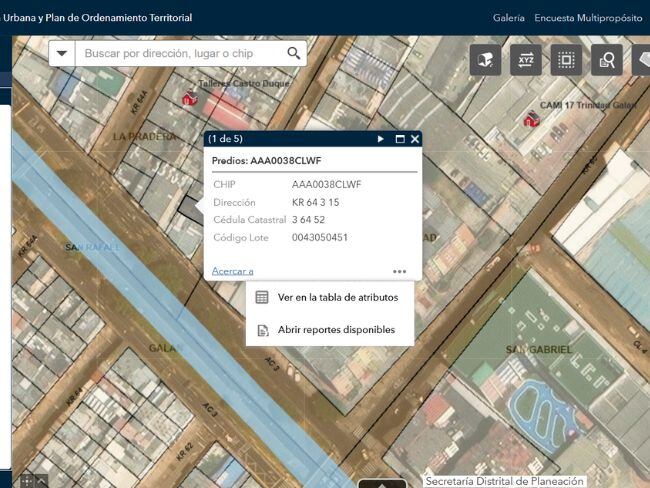Select 'Ver en la tabla de atributos'
The image size is (650, 488).
pyautogui.click(x=337, y=297)
